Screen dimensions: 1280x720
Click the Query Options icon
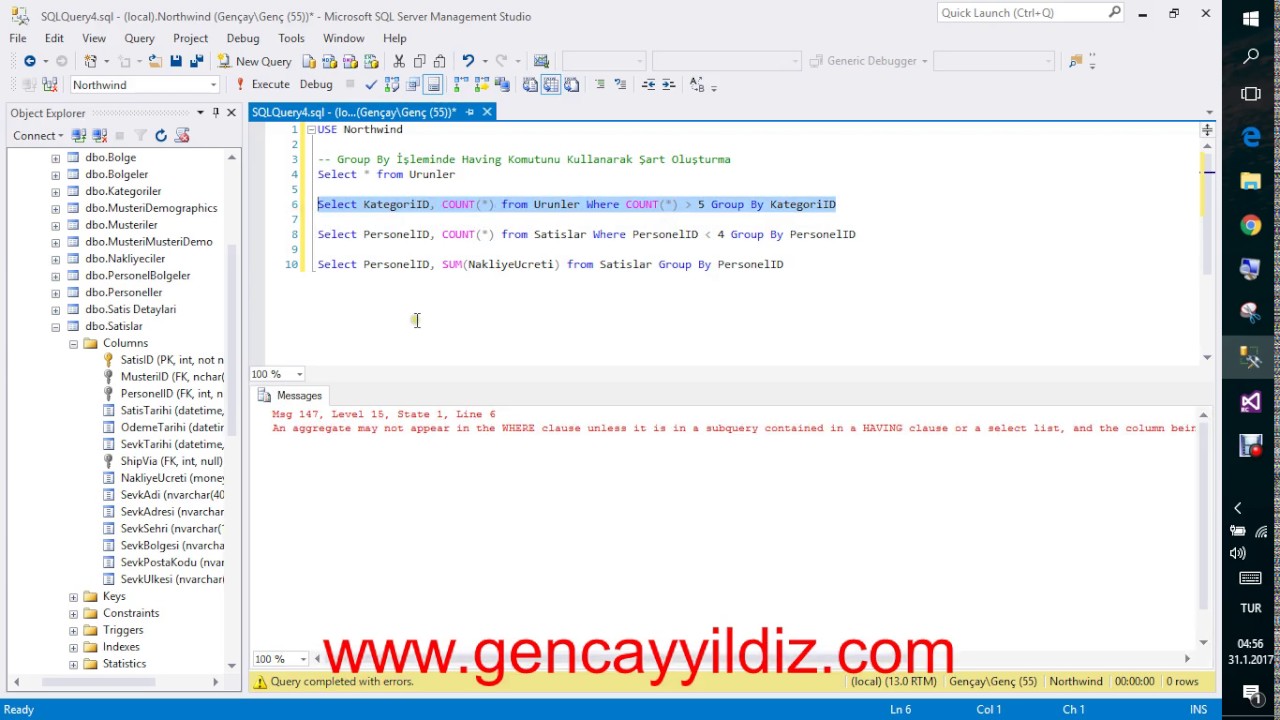pyautogui.click(x=412, y=85)
